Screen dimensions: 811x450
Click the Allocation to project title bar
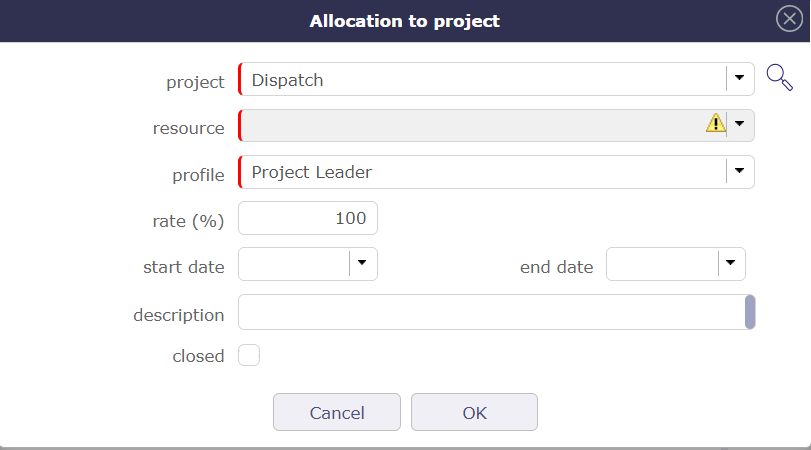click(x=404, y=20)
